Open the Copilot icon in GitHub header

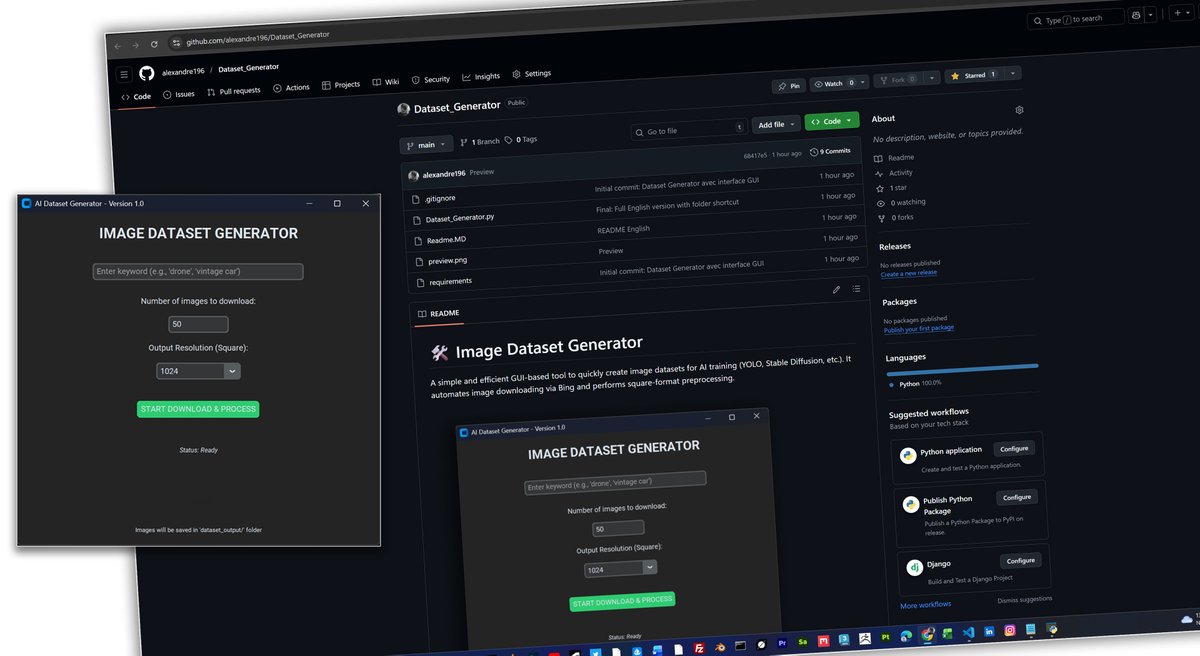[1135, 16]
